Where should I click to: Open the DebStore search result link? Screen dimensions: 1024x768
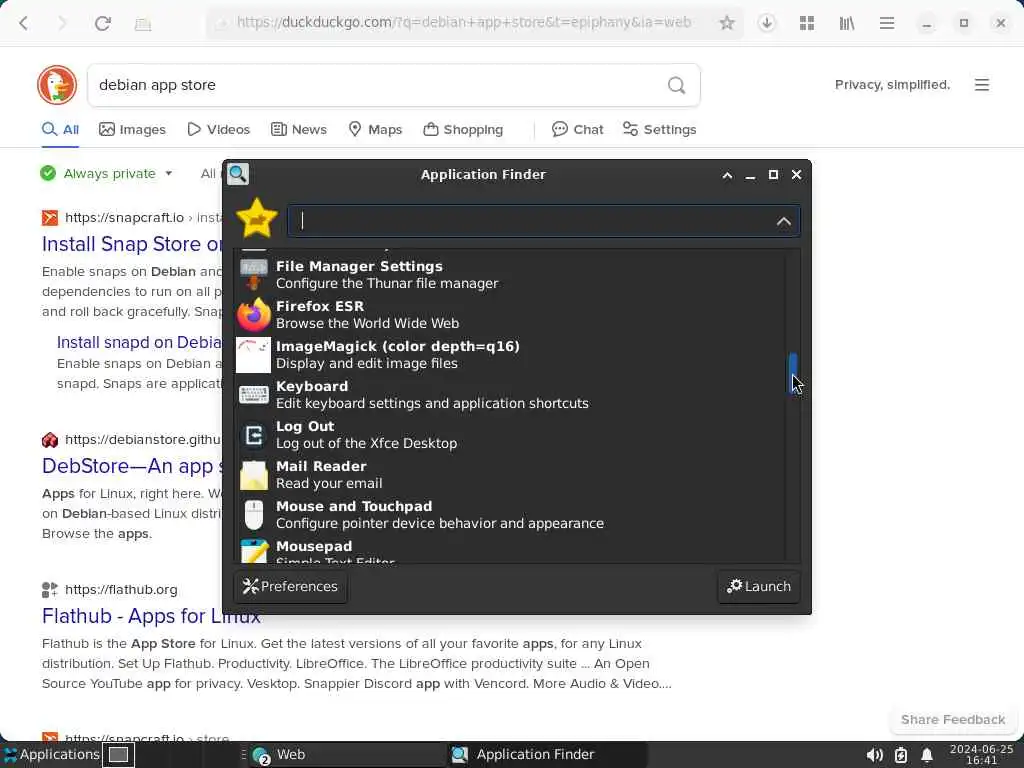(132, 466)
